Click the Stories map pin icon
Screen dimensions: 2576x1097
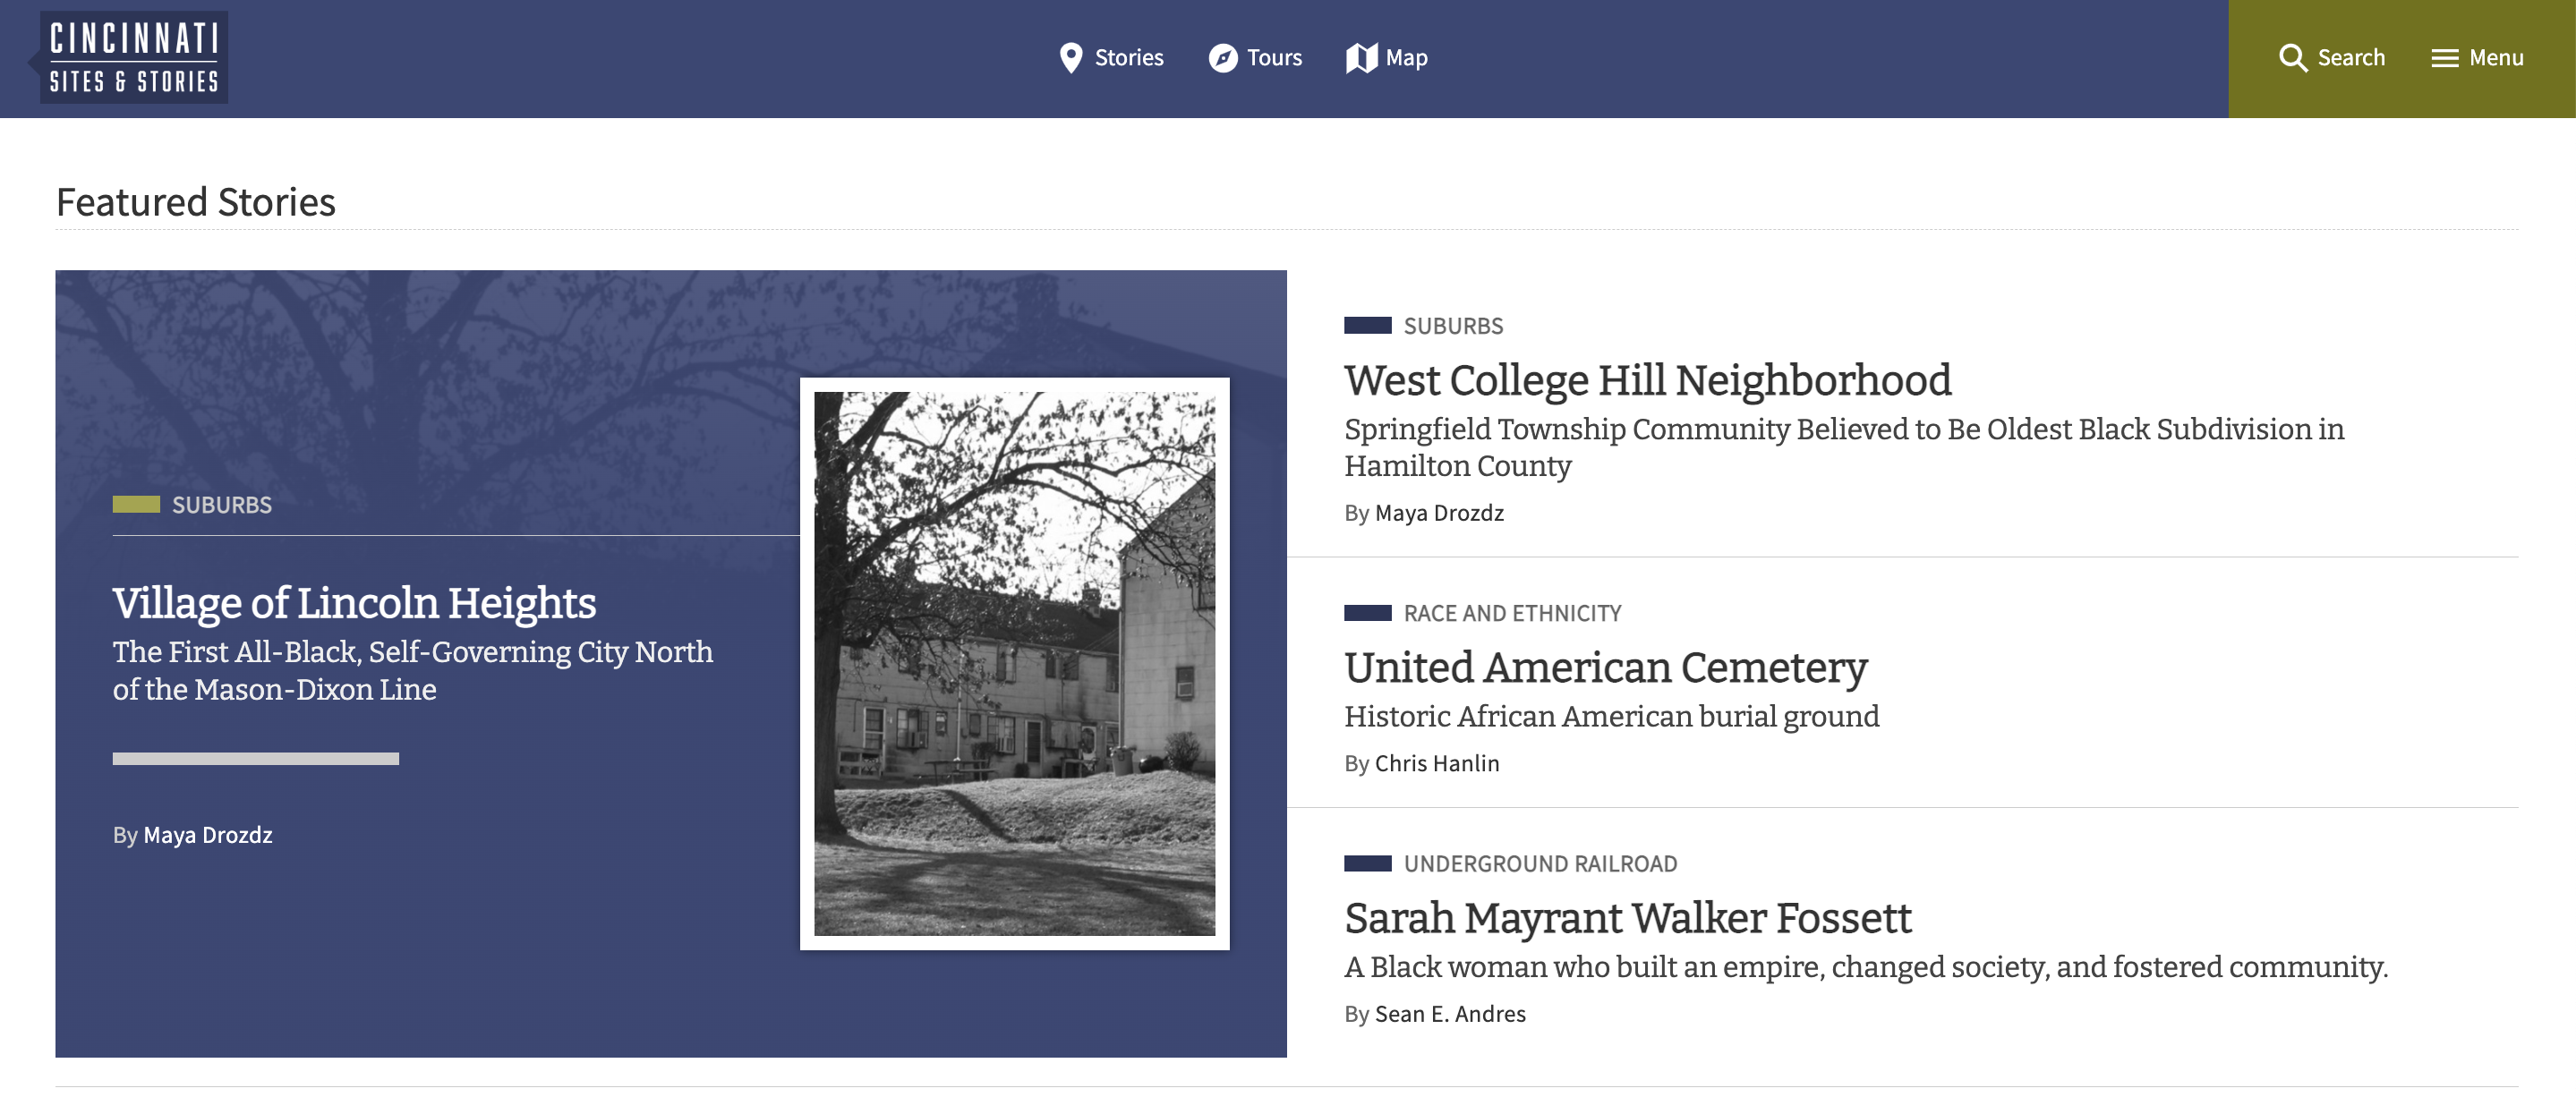(x=1071, y=58)
